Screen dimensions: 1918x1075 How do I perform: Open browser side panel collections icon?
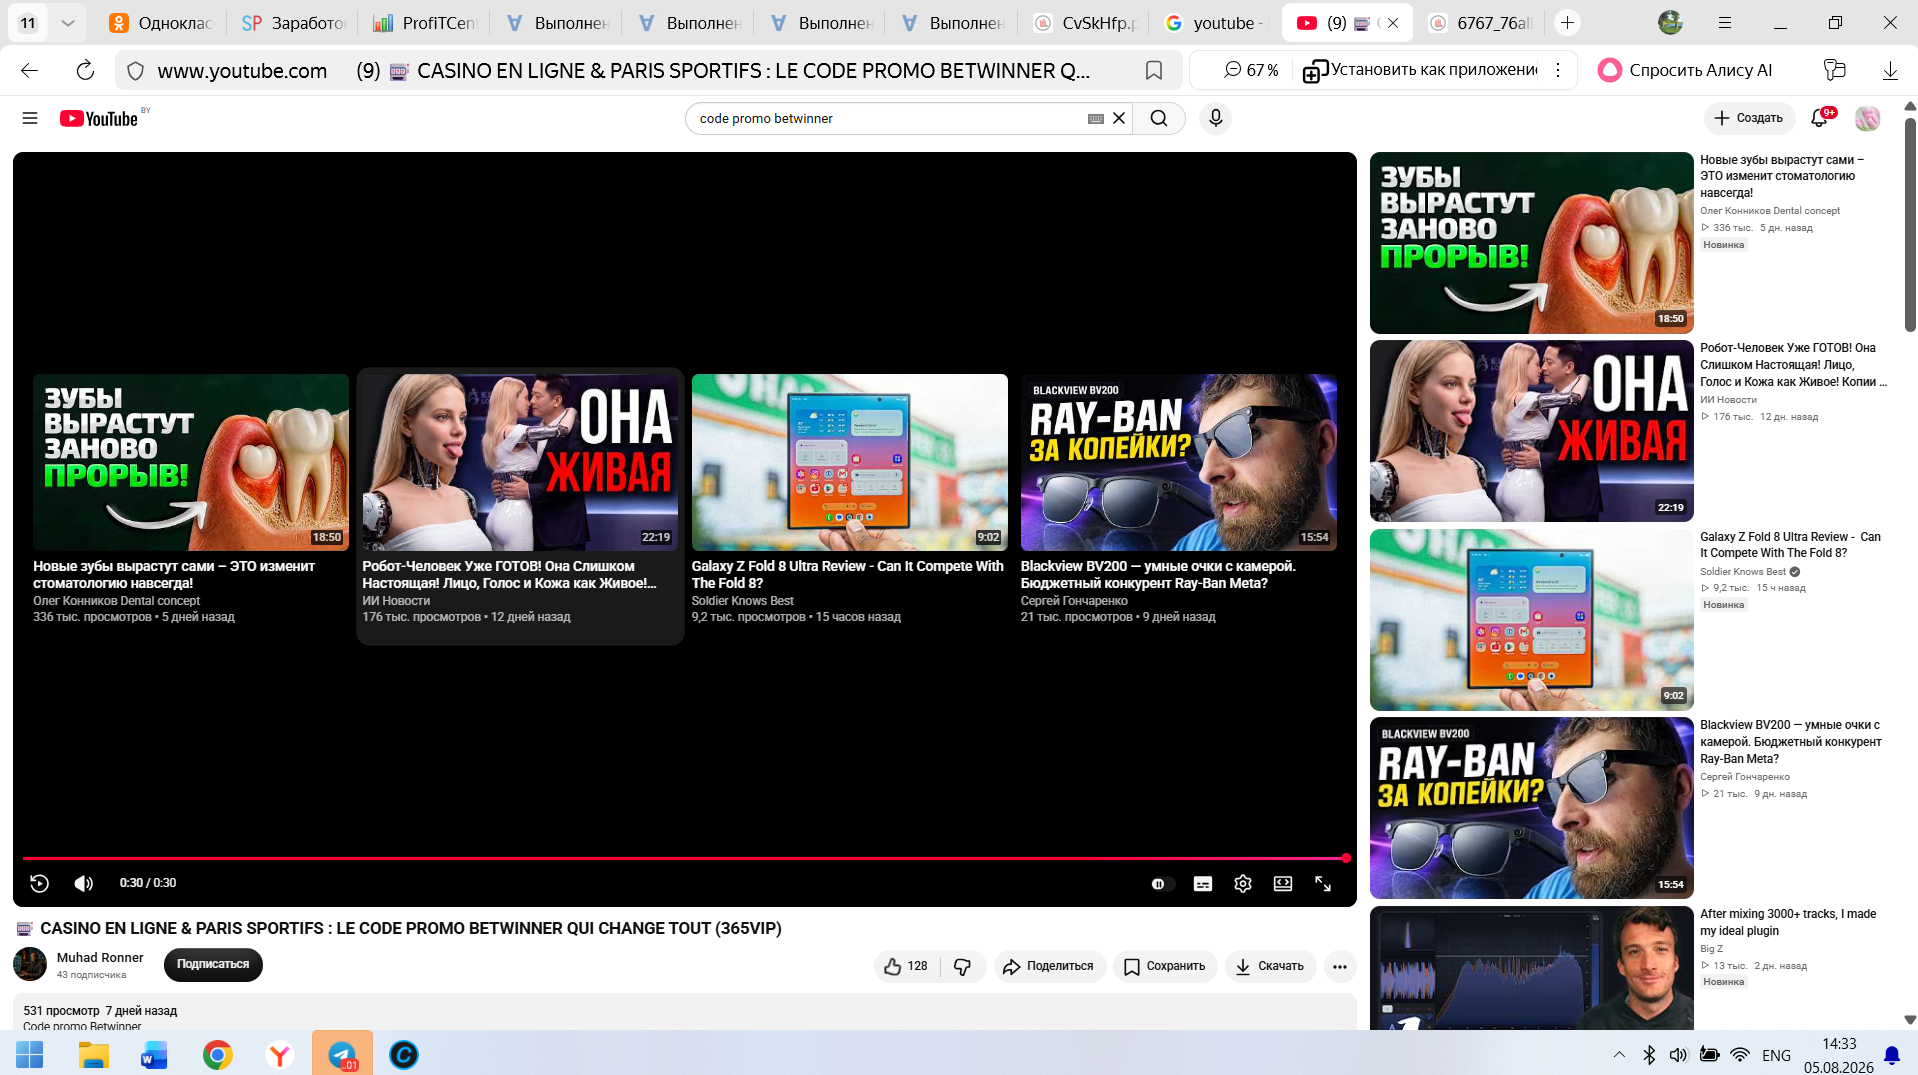tap(1834, 70)
